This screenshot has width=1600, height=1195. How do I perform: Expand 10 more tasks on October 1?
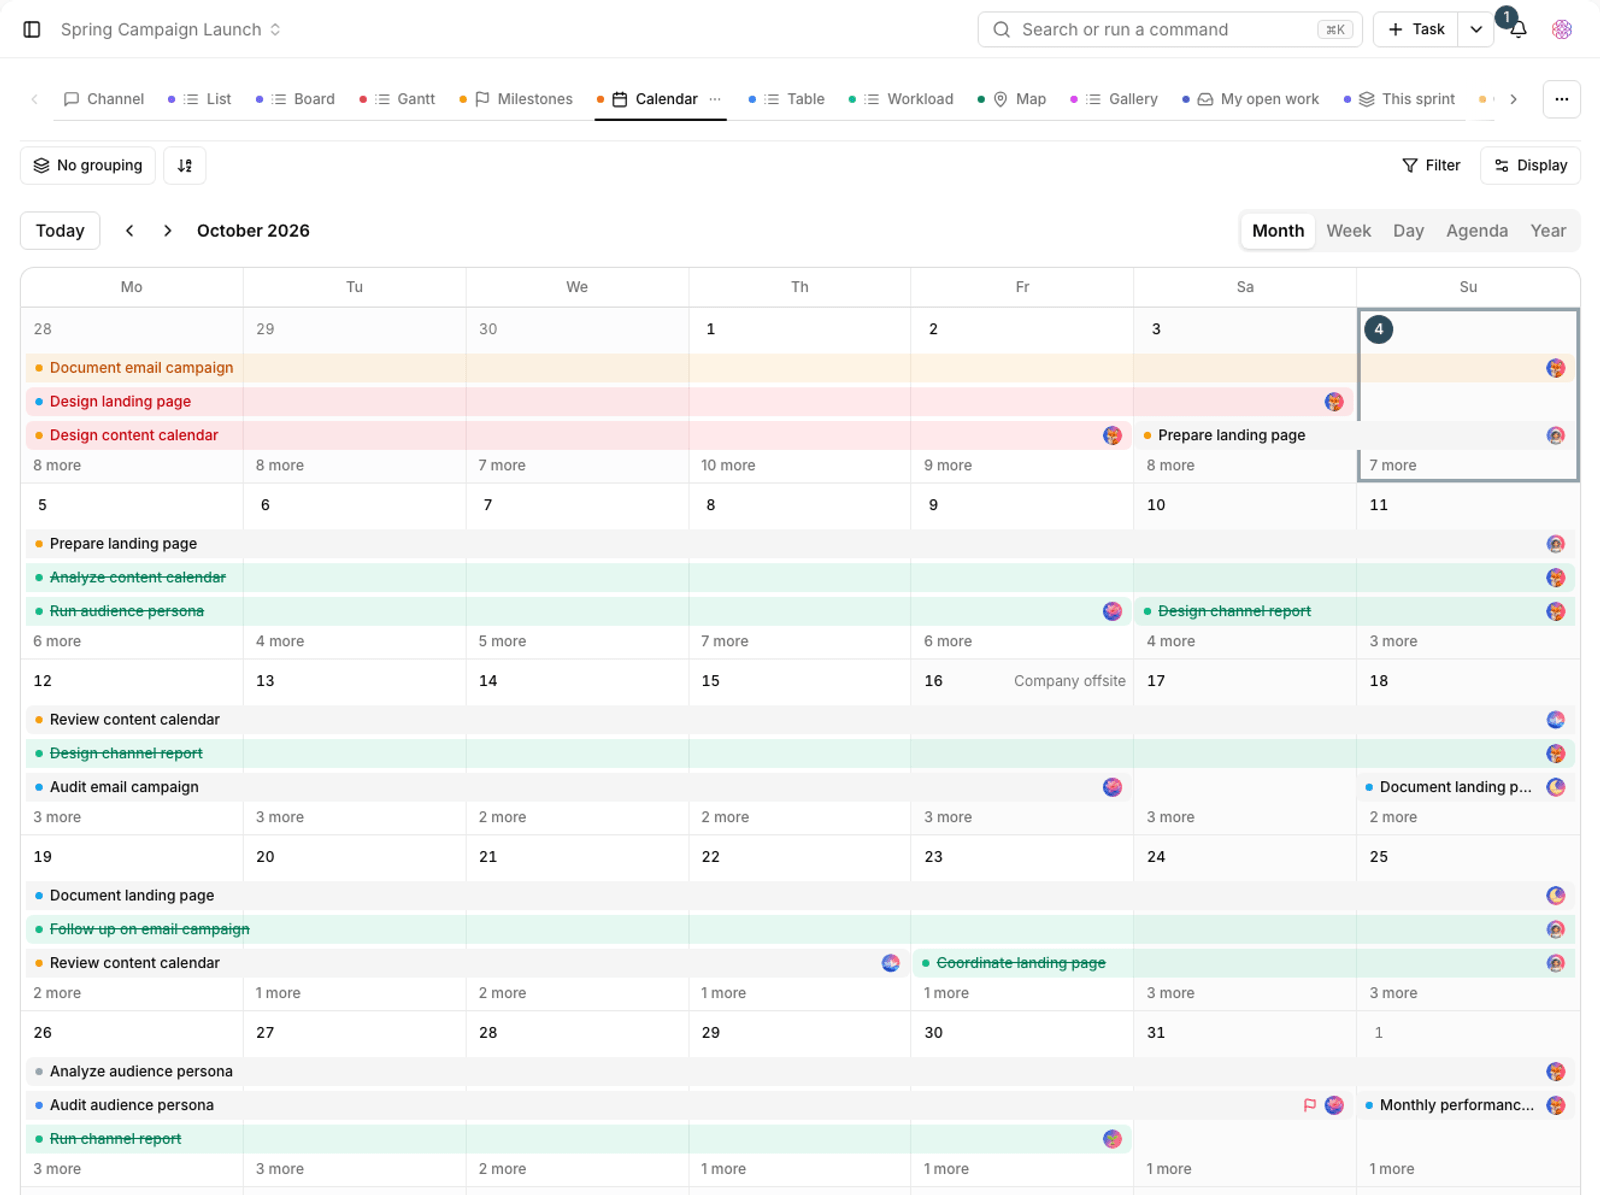[x=727, y=465]
